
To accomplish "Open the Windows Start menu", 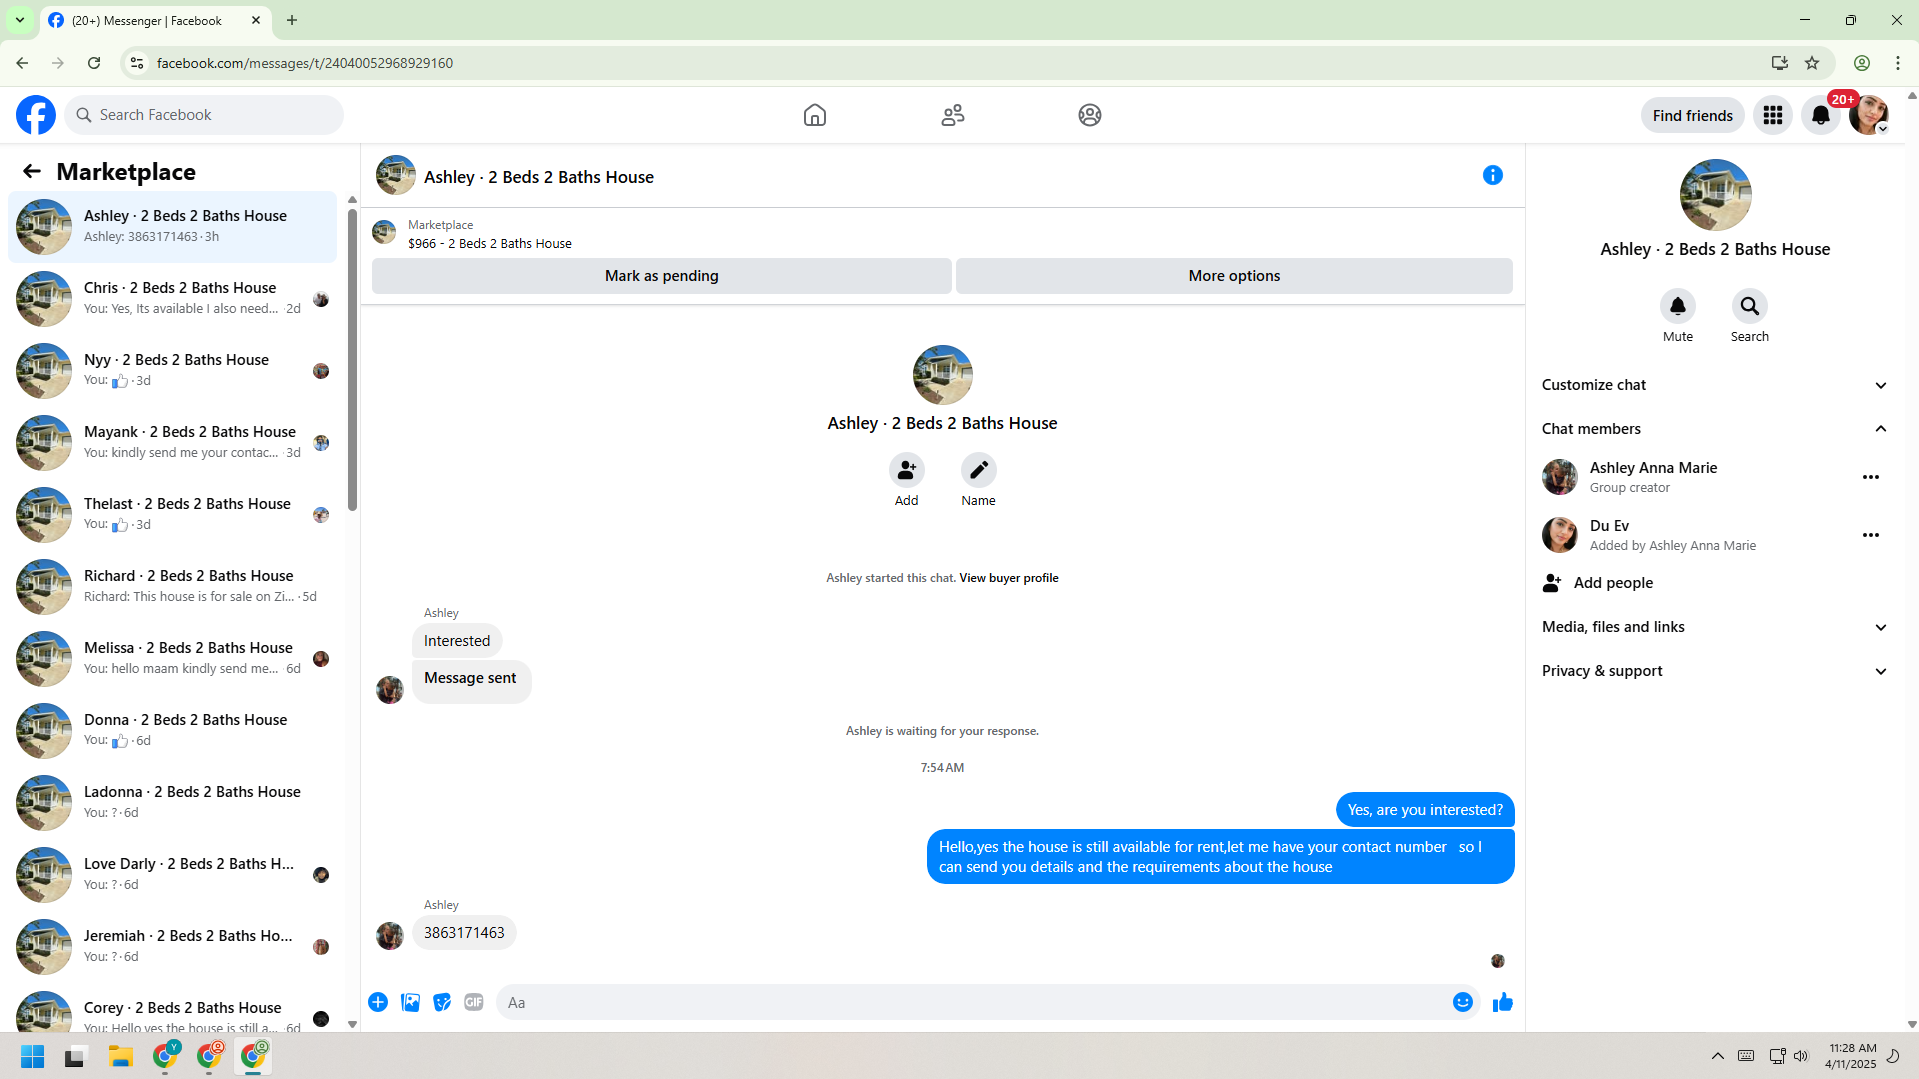I will [32, 1056].
